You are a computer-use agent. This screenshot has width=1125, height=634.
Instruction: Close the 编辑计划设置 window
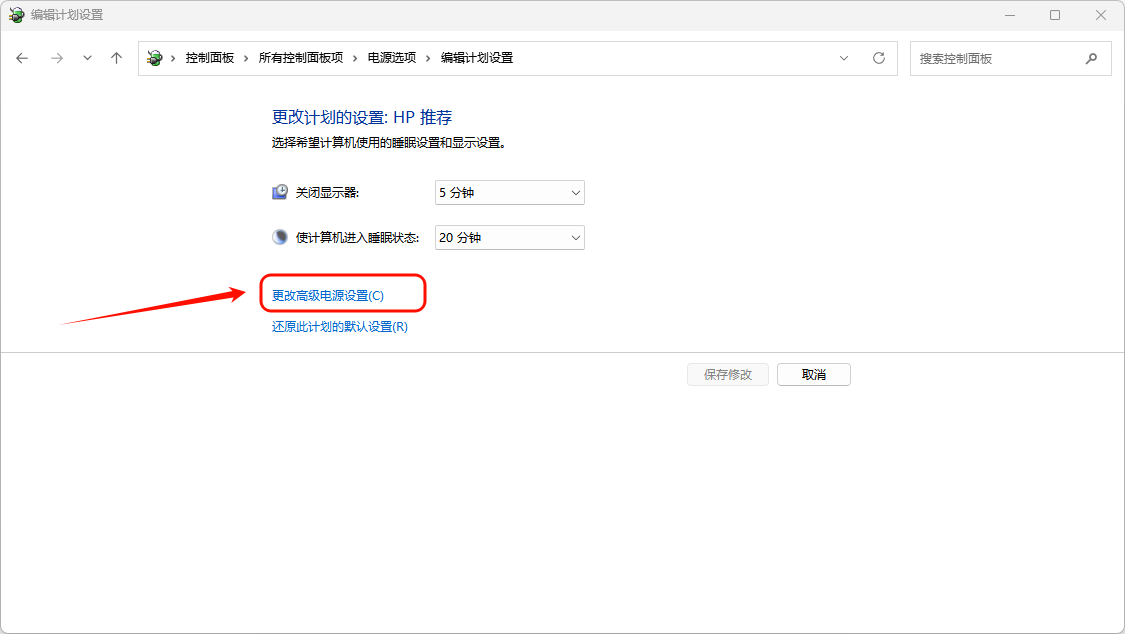(1101, 15)
